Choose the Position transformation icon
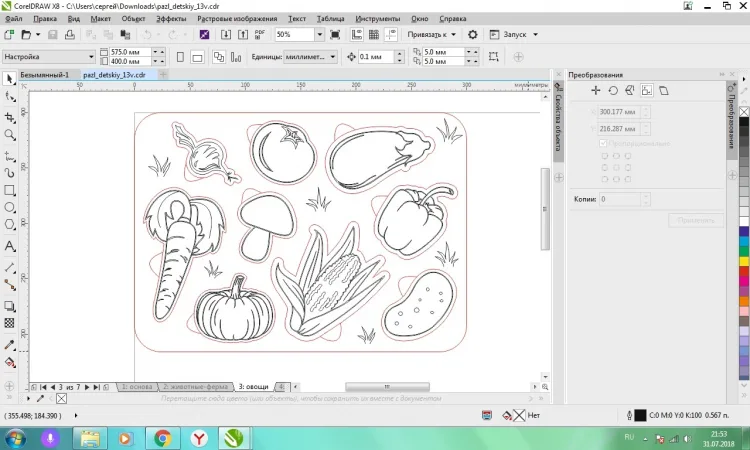The image size is (750, 450). [596, 90]
